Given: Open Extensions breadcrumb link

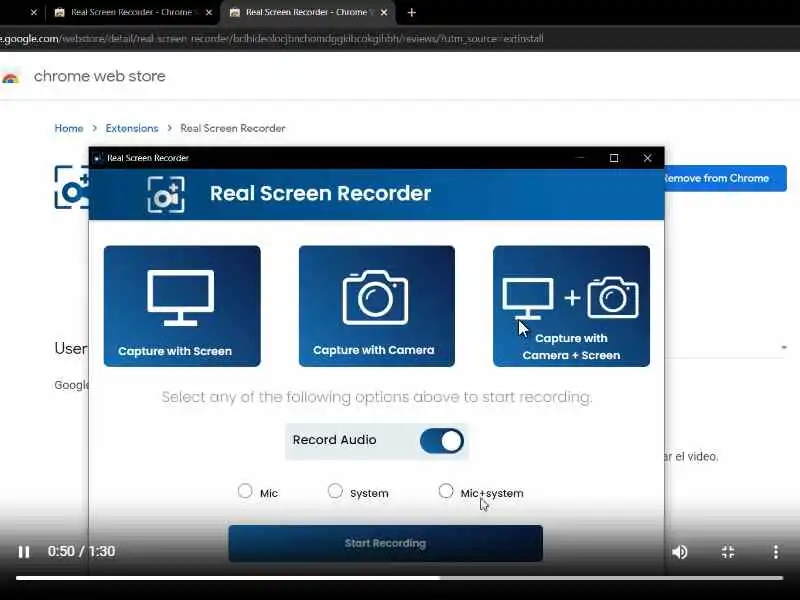Looking at the screenshot, I should [x=132, y=128].
